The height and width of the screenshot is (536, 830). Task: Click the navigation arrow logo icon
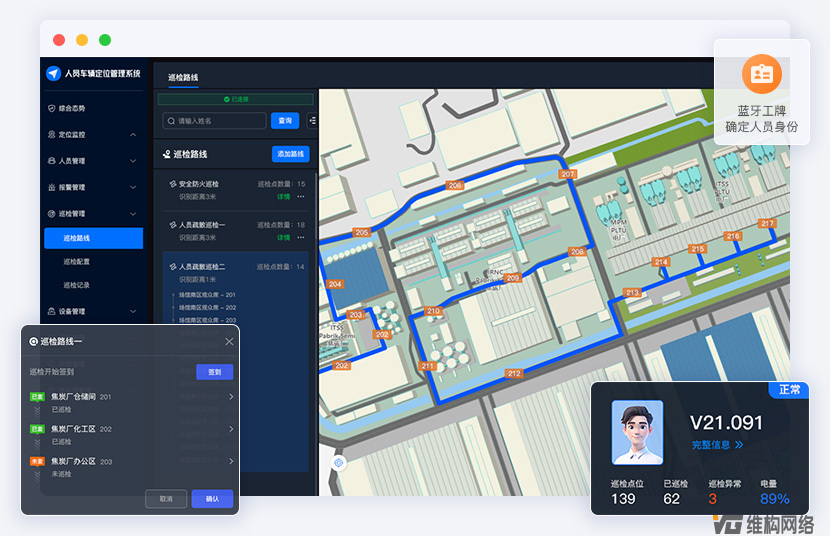coord(53,73)
